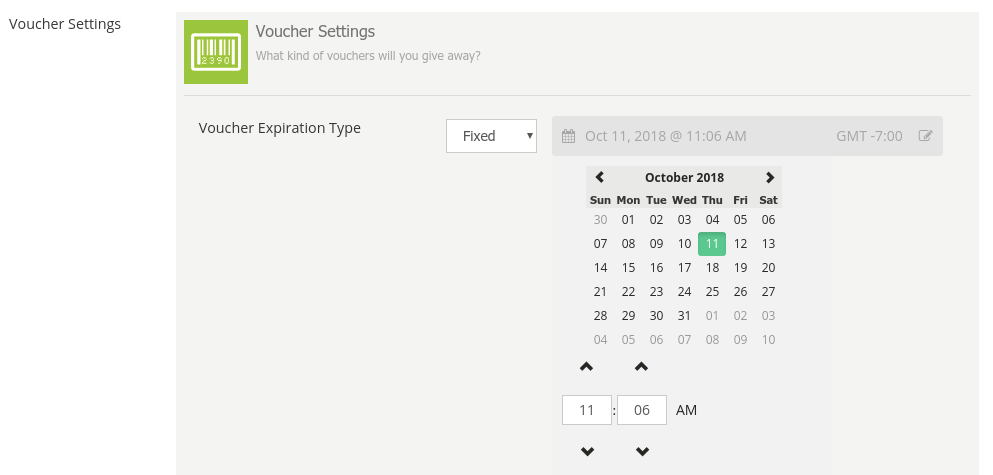
Task: Choose October 31 in the calendar
Action: [684, 315]
